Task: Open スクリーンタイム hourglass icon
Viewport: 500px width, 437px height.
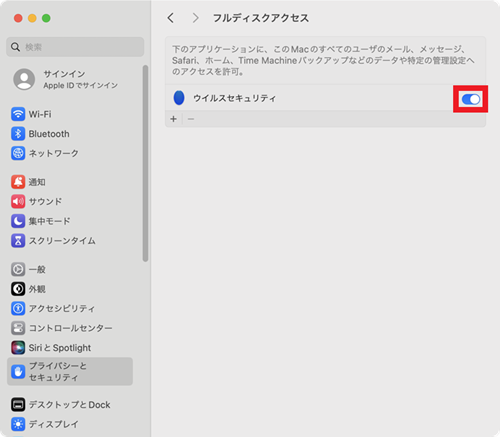Action: [18, 241]
